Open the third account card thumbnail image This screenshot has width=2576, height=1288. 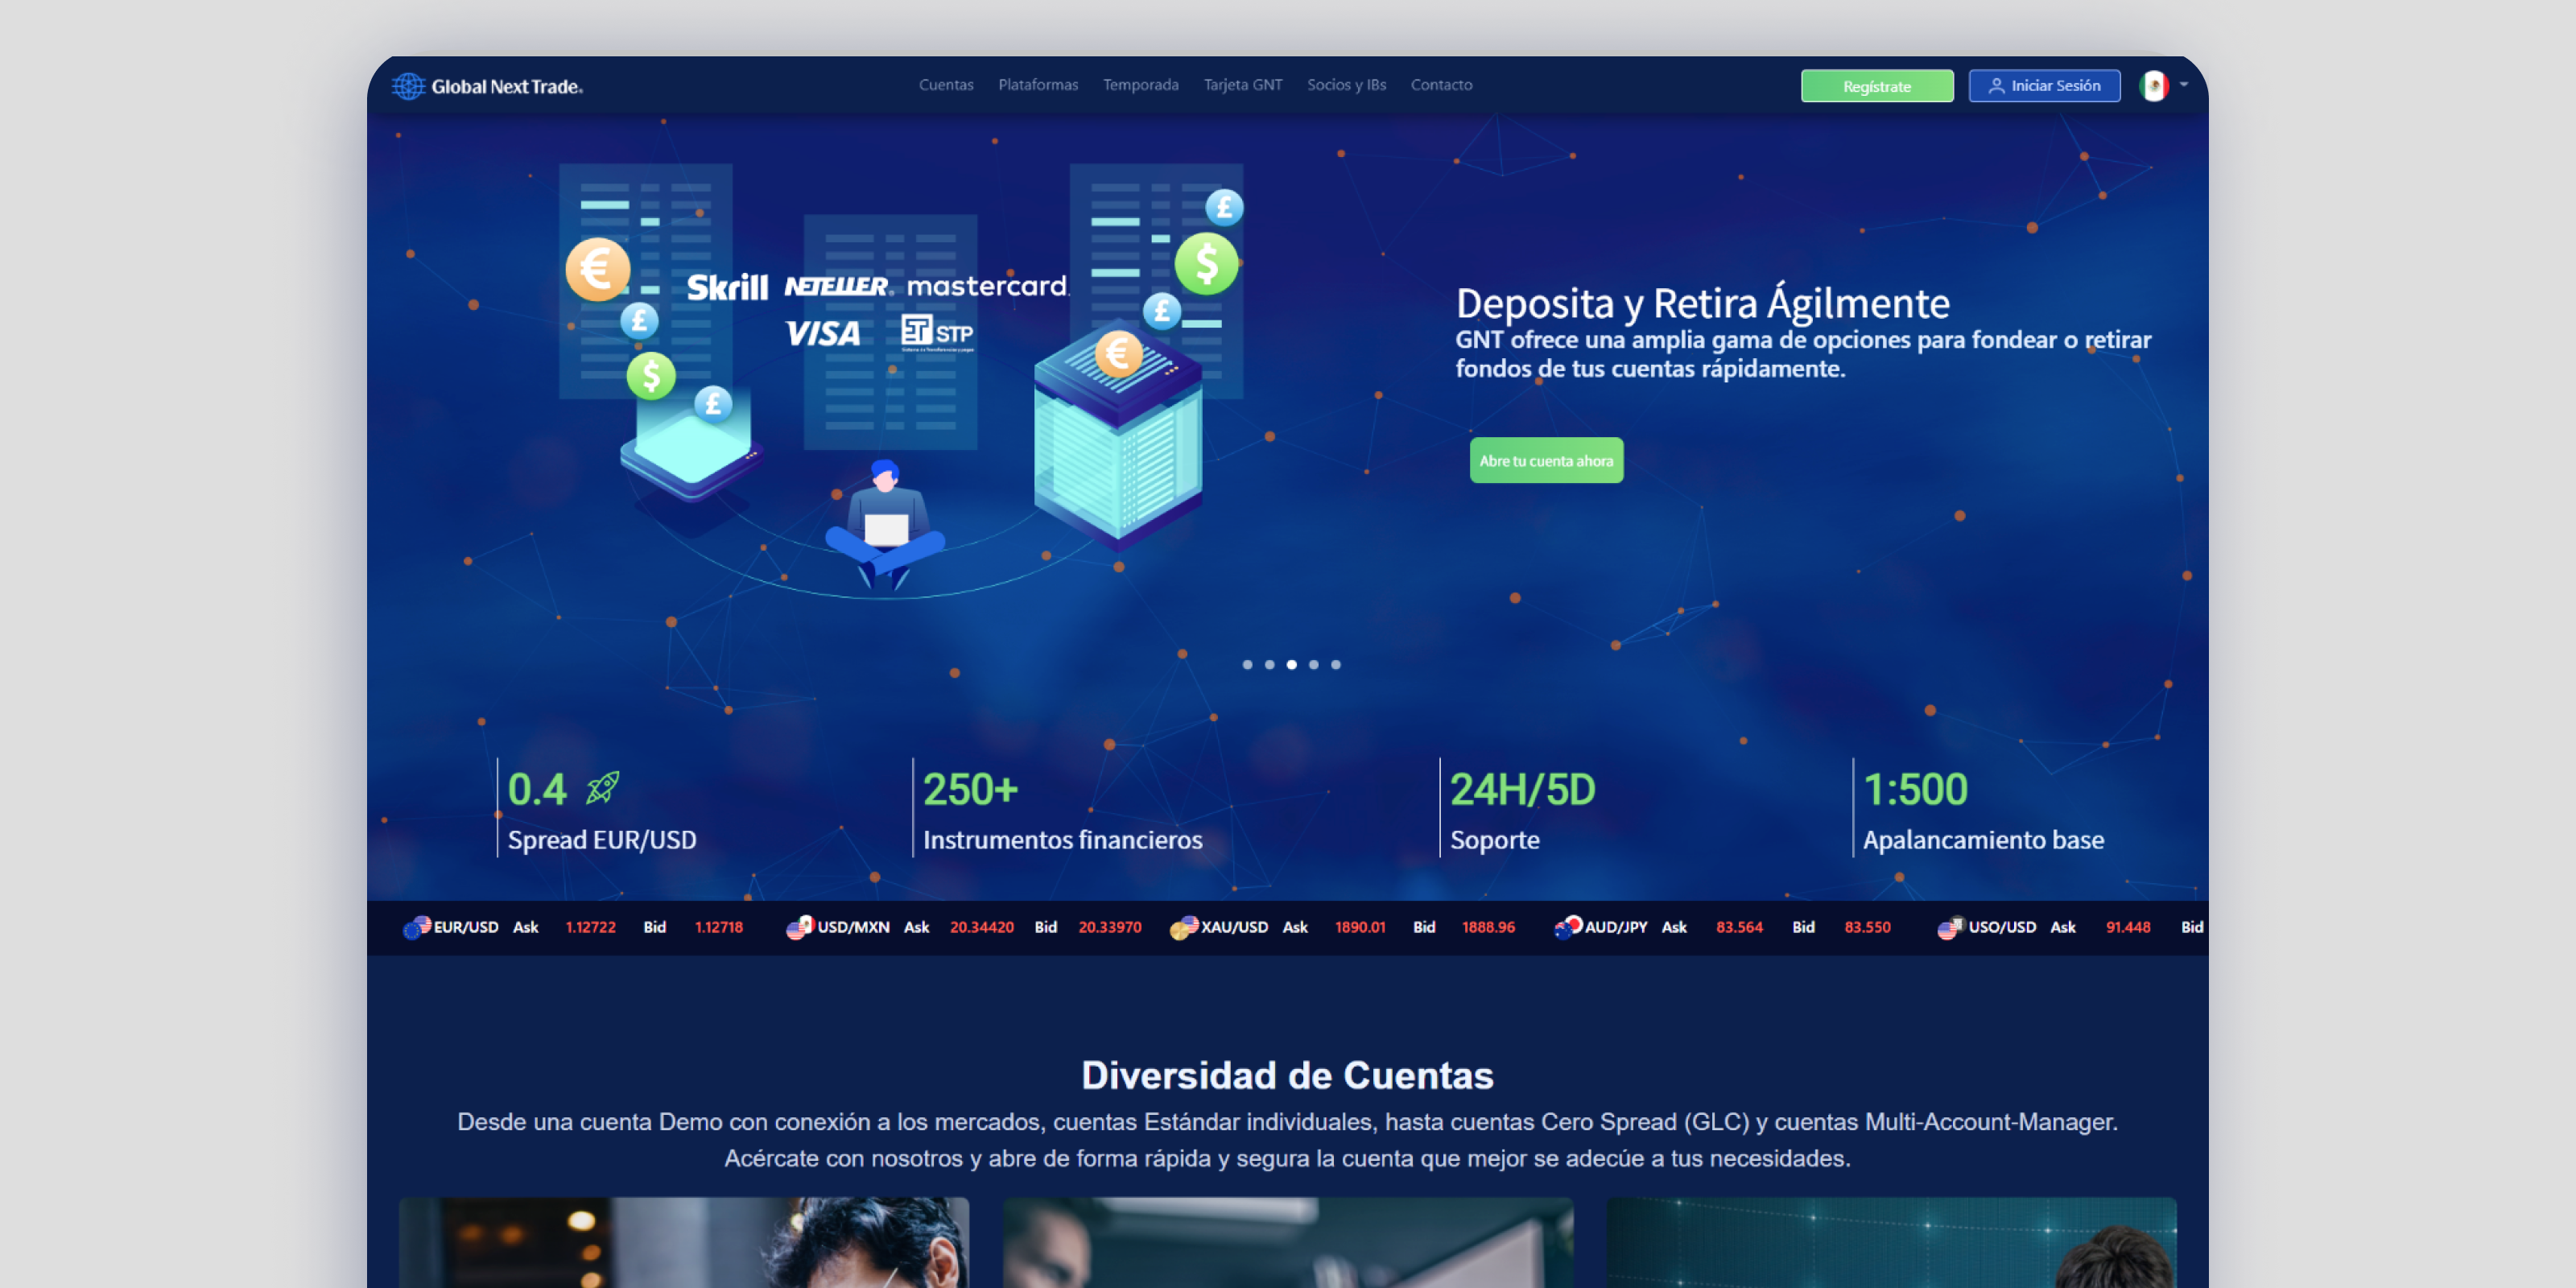1891,1242
